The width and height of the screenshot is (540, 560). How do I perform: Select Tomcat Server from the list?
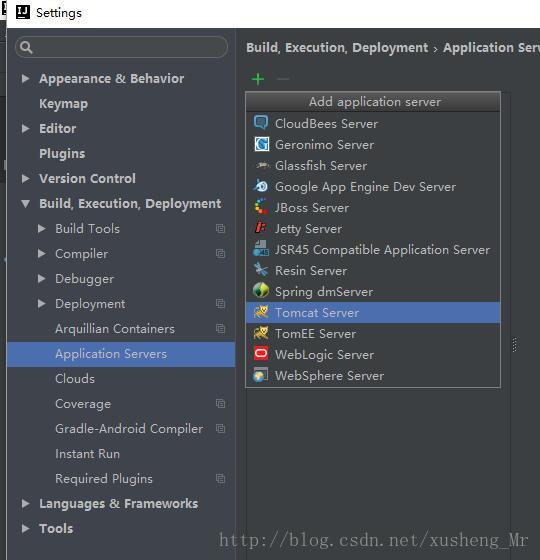click(373, 312)
